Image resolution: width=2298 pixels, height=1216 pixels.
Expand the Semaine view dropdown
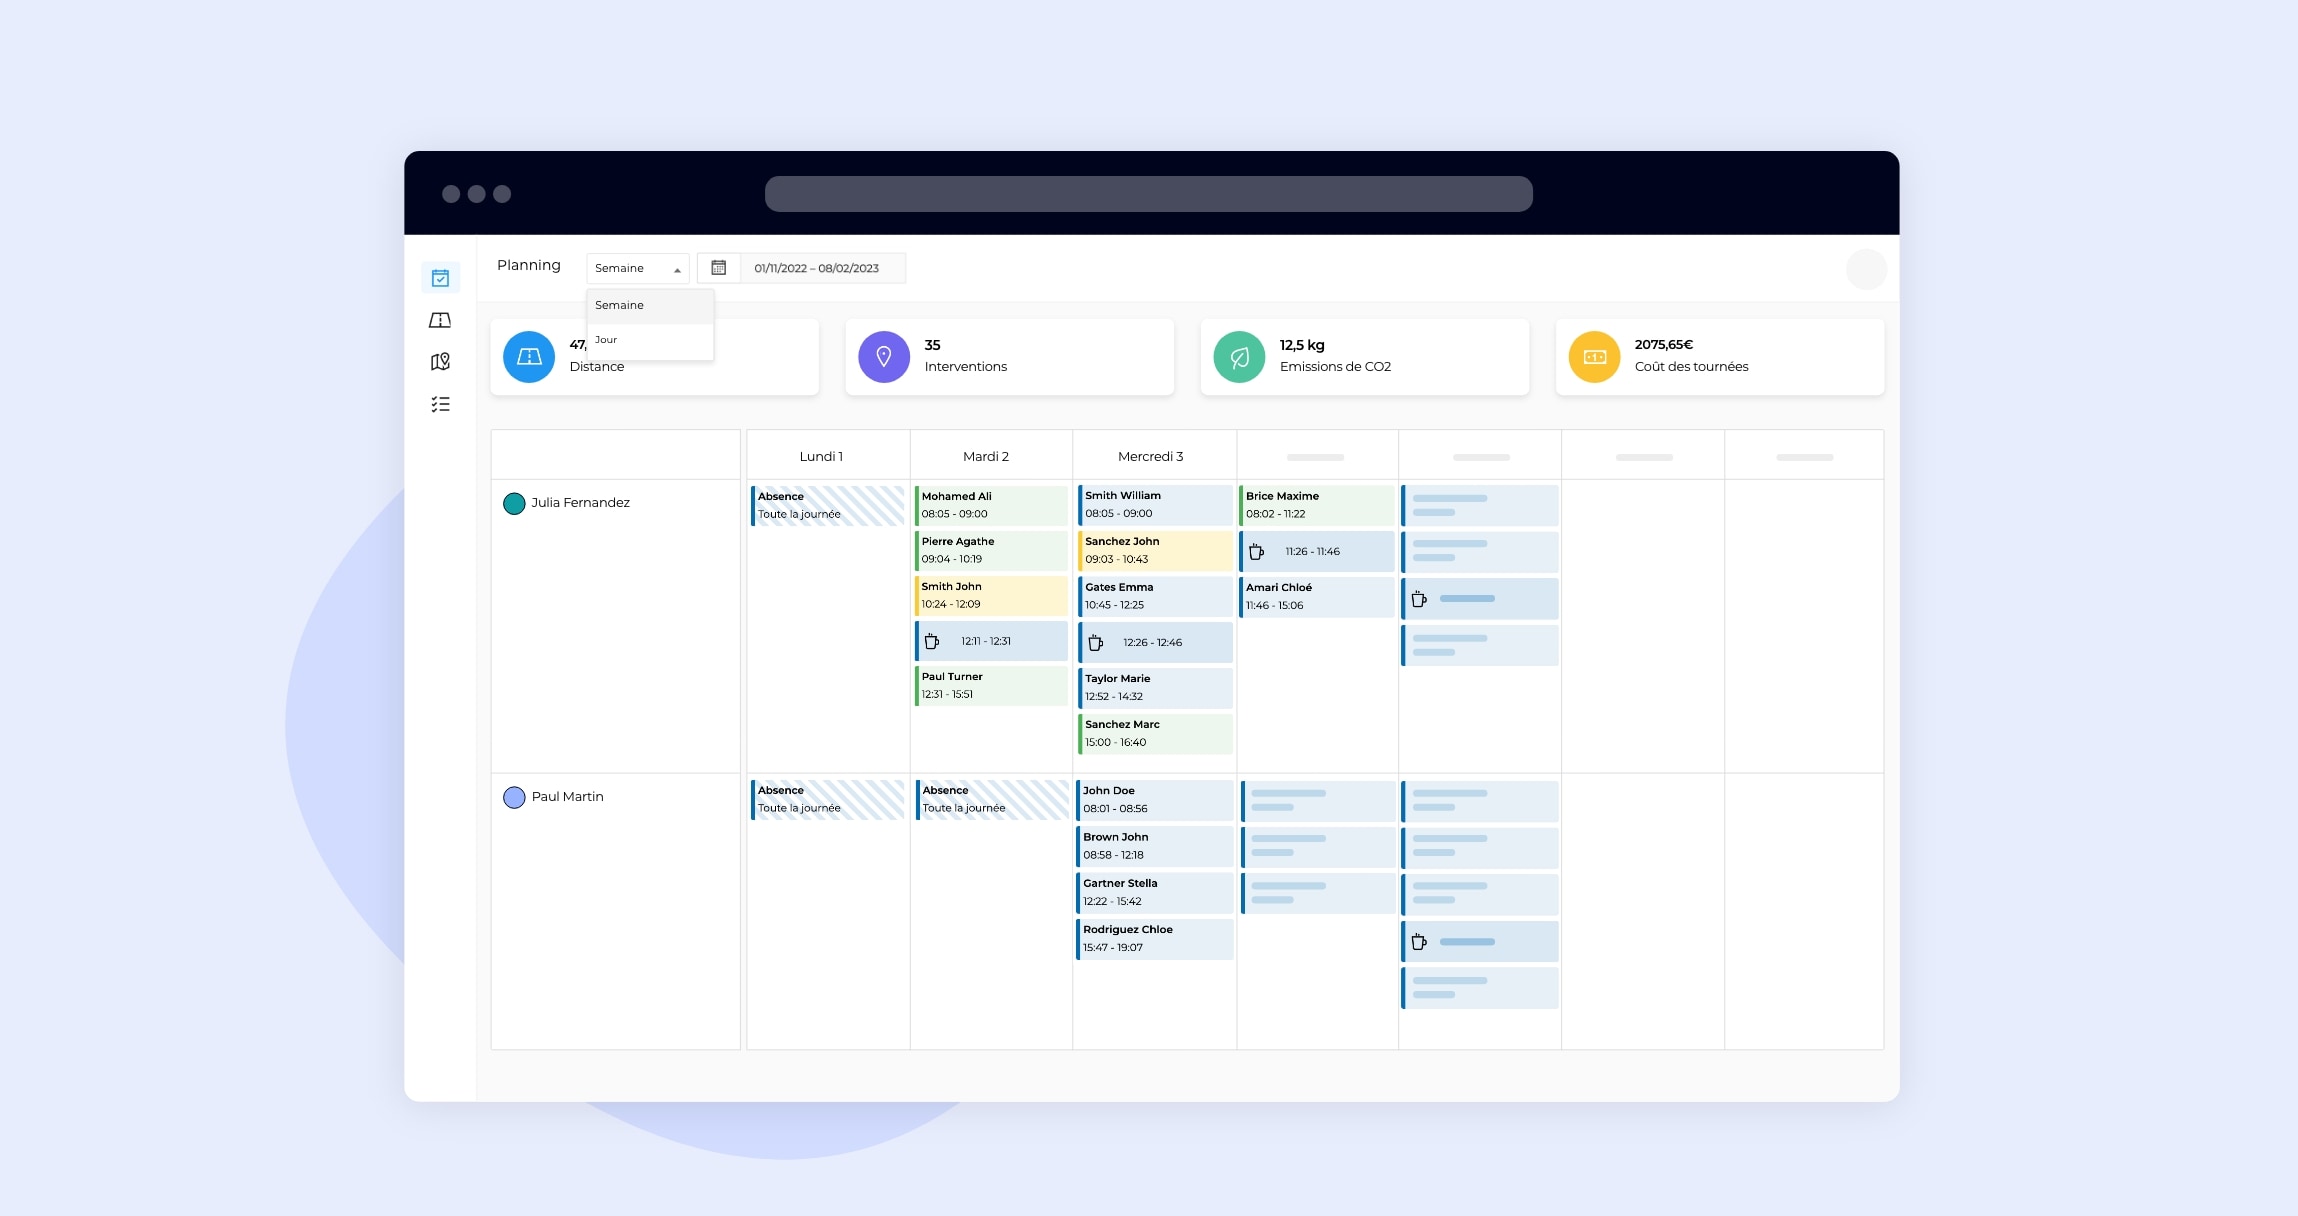(637, 268)
